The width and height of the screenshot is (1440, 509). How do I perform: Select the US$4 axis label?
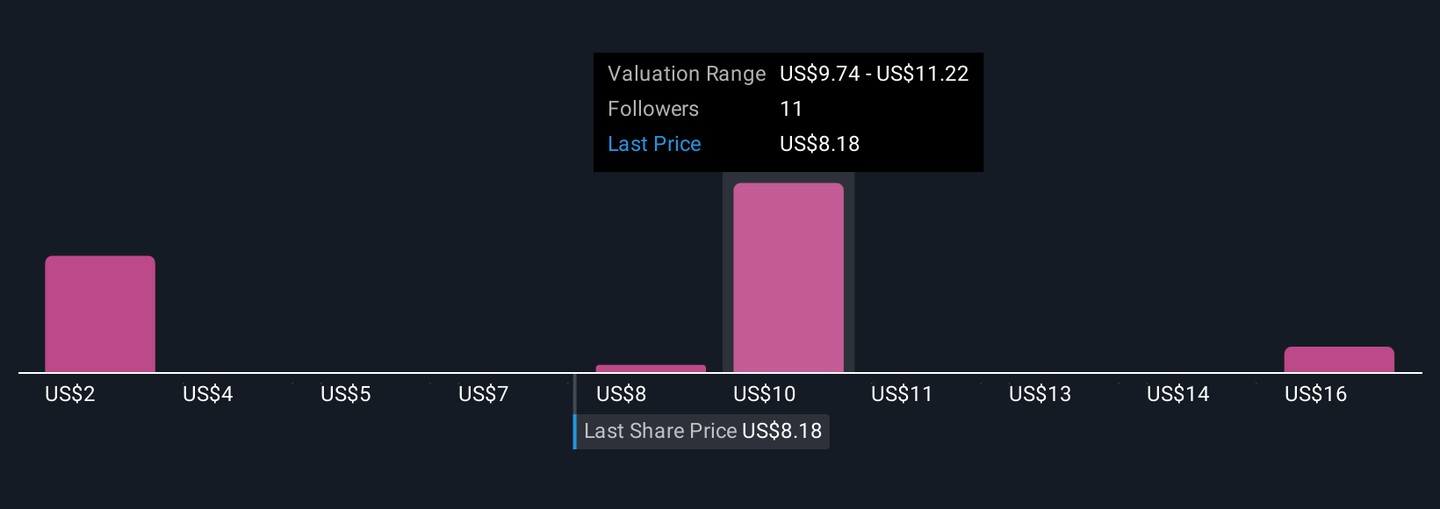[x=208, y=394]
